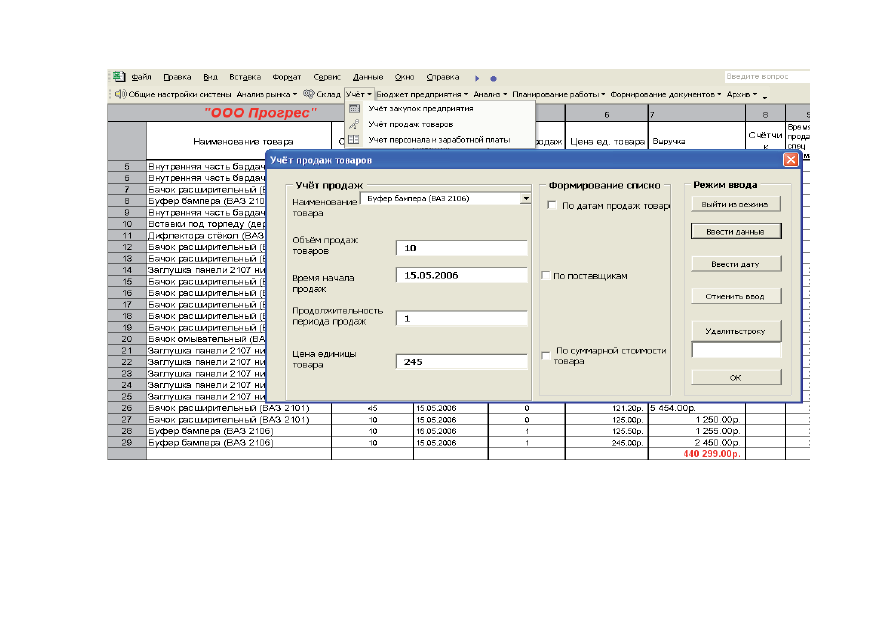Open the Правка menu
893x629 pixels.
[177, 77]
